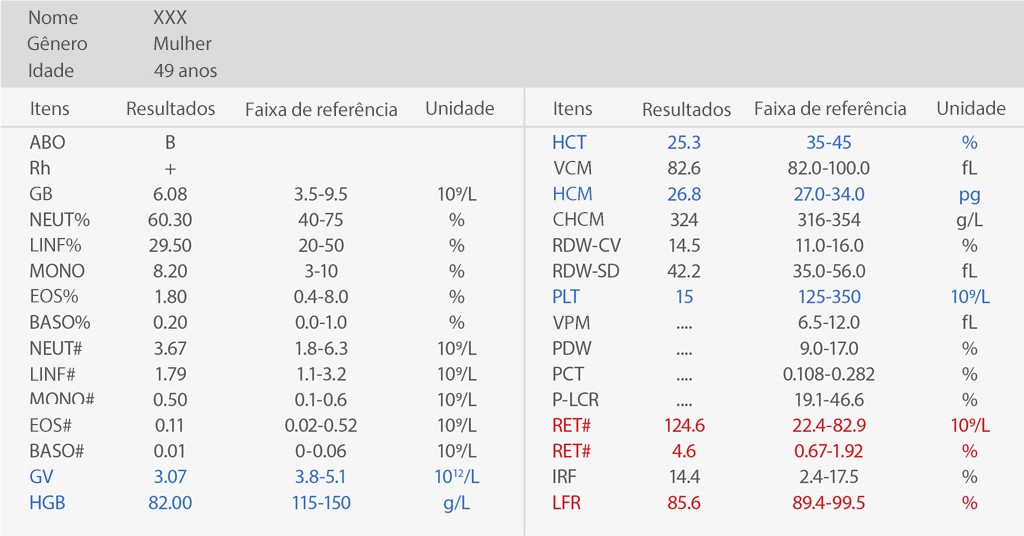Click the RET# result value 124.6
1024x536 pixels.
coord(685,426)
